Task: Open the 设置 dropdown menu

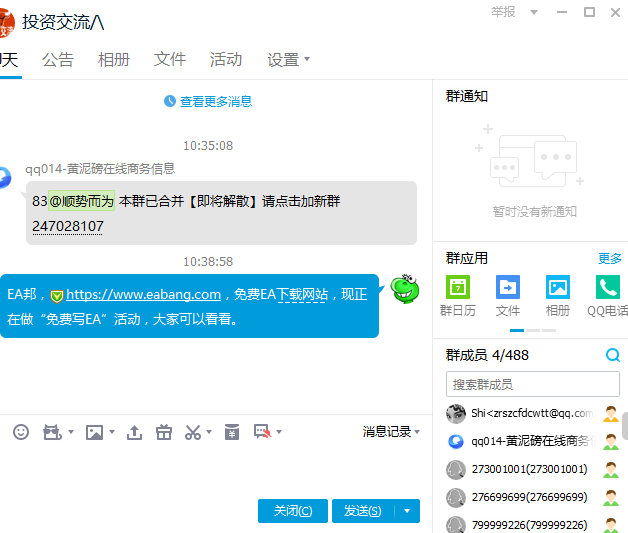Action: (288, 60)
